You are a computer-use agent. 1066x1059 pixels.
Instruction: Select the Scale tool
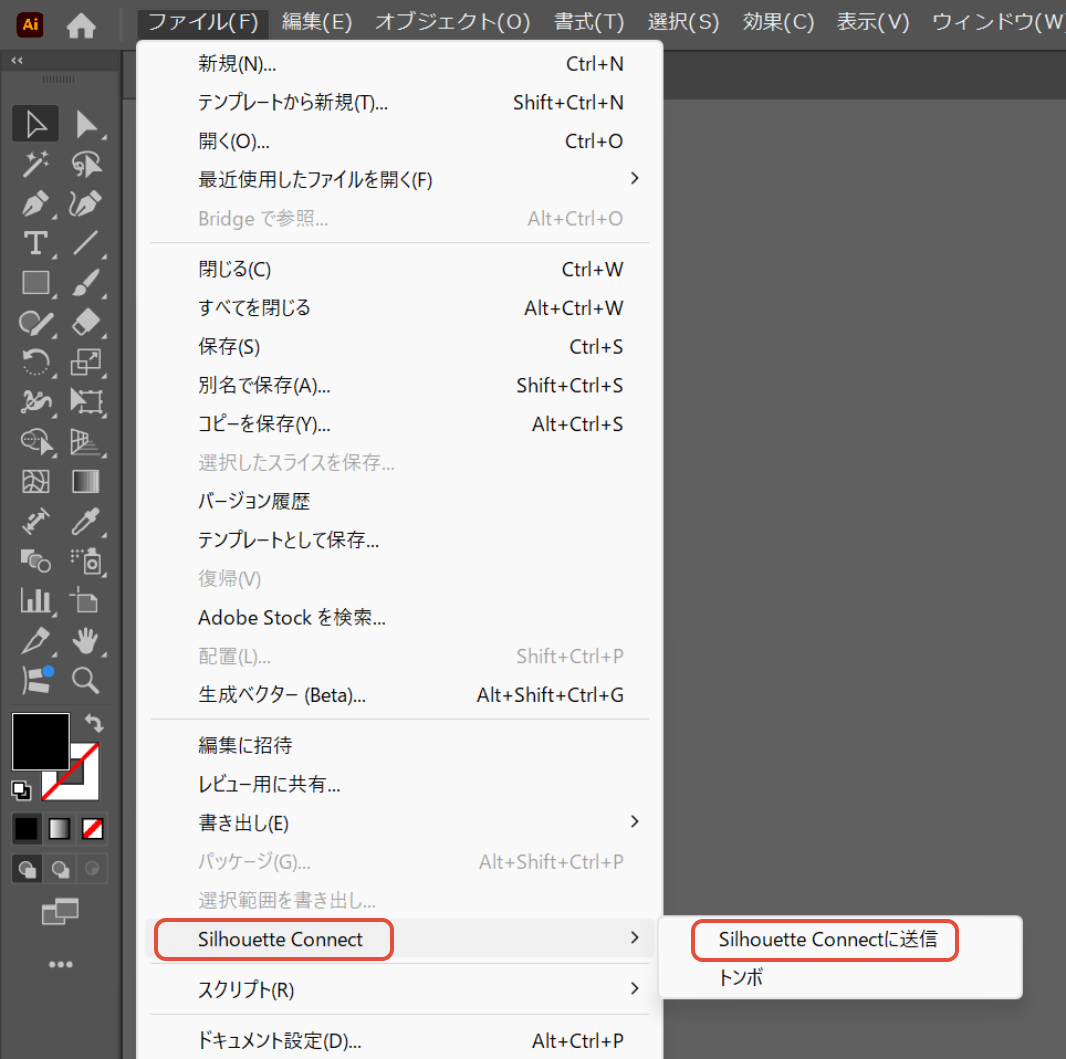point(86,362)
